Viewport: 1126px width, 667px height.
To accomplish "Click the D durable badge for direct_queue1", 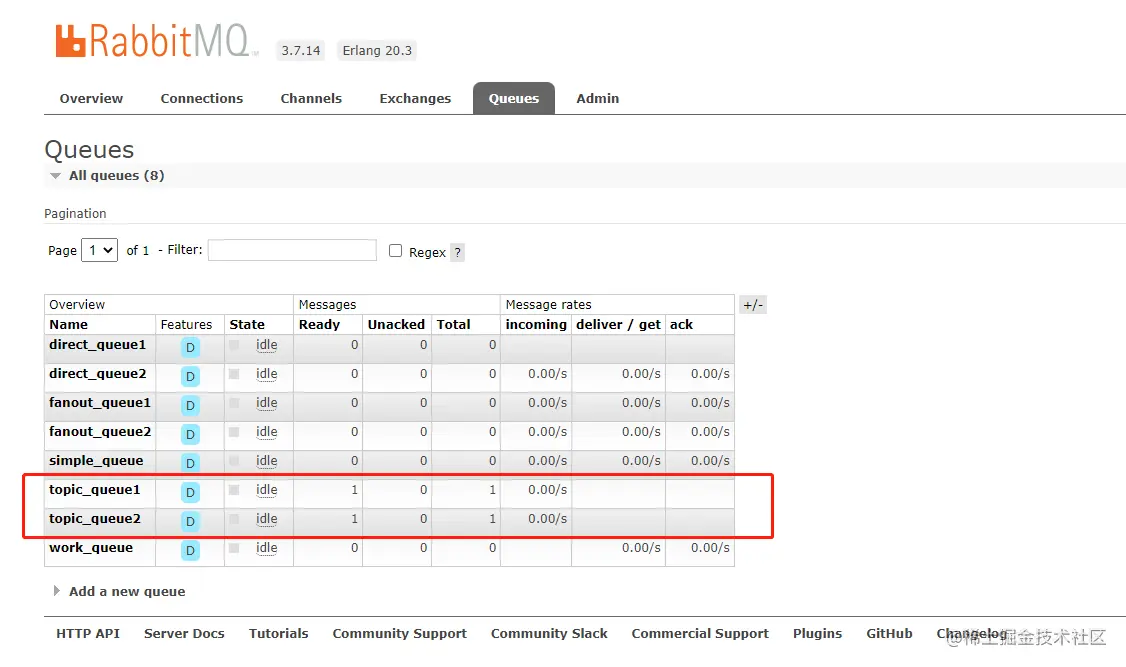I will [x=190, y=348].
